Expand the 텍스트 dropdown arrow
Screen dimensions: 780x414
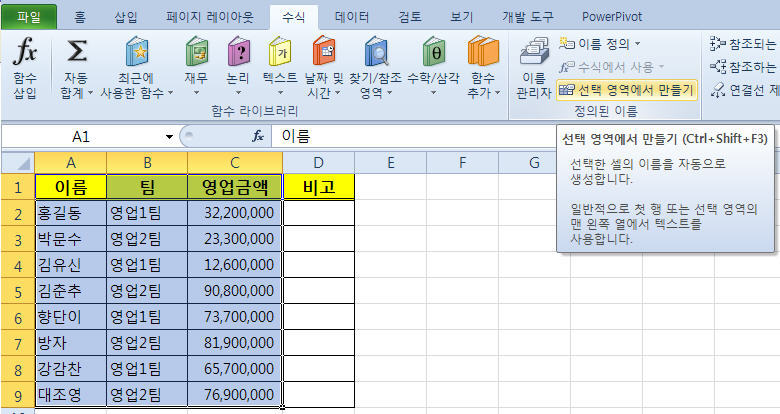tap(280, 93)
